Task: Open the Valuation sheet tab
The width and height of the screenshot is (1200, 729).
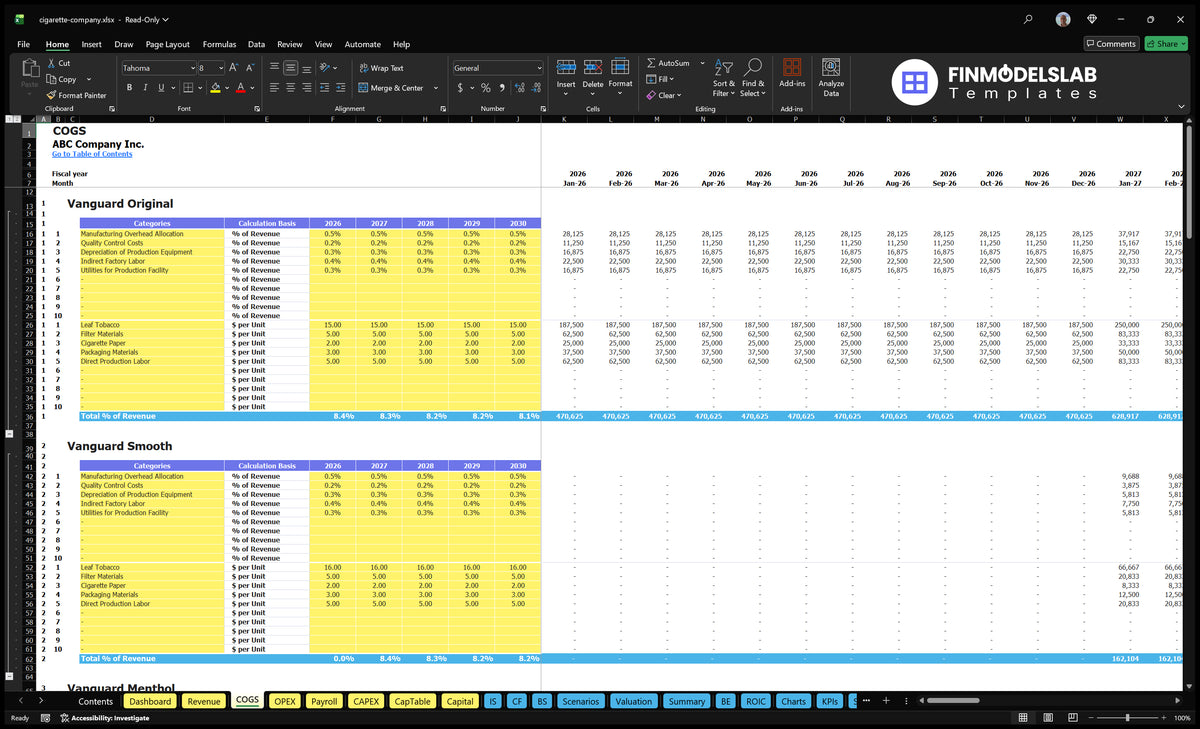Action: point(633,701)
